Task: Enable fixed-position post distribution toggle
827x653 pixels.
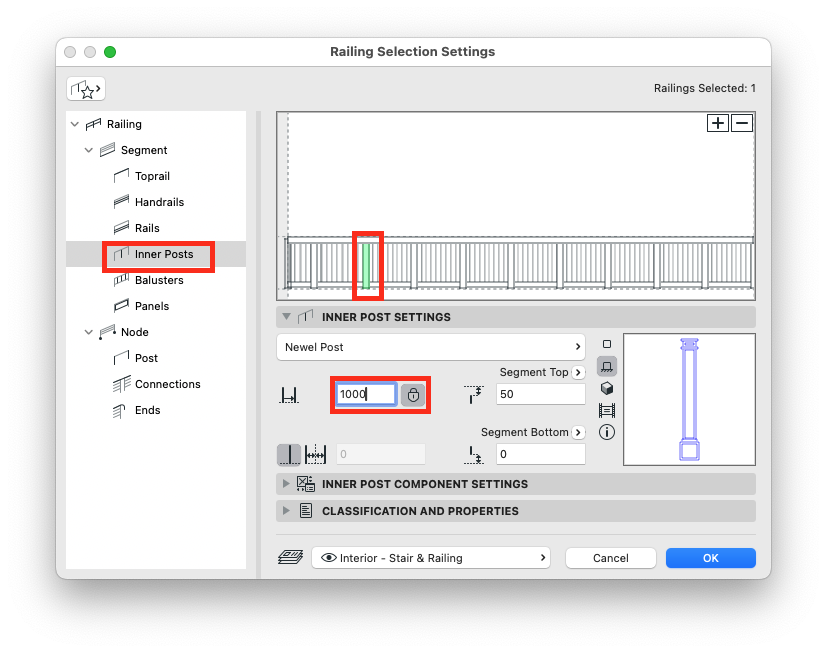Action: (x=290, y=454)
